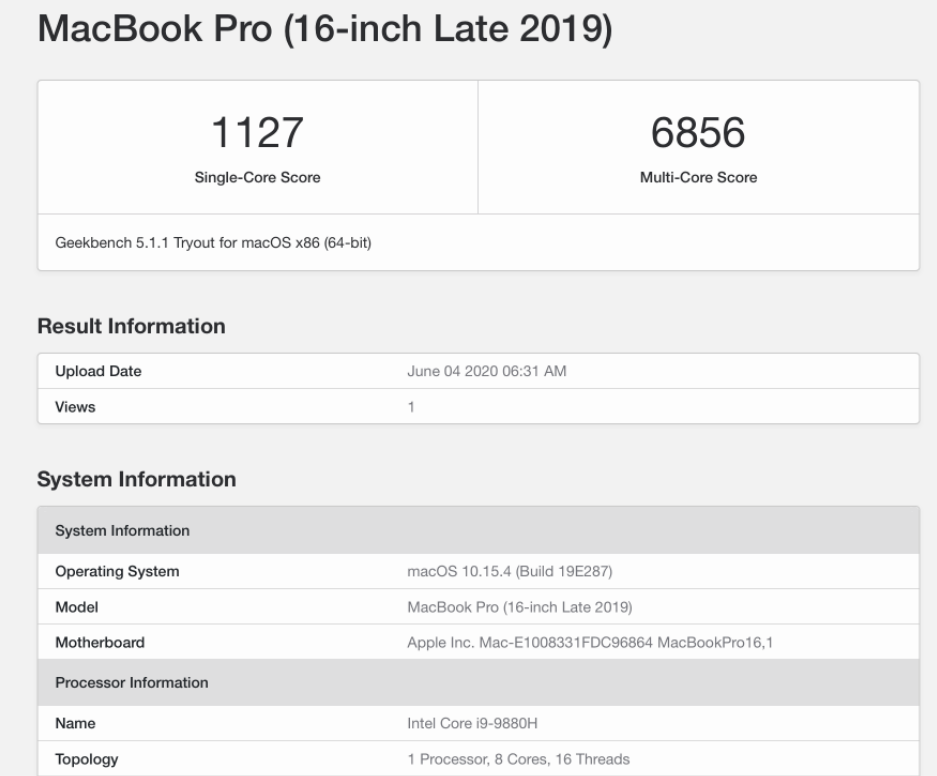Click the Views row label
Viewport: 937px width, 776px height.
pyautogui.click(x=75, y=407)
